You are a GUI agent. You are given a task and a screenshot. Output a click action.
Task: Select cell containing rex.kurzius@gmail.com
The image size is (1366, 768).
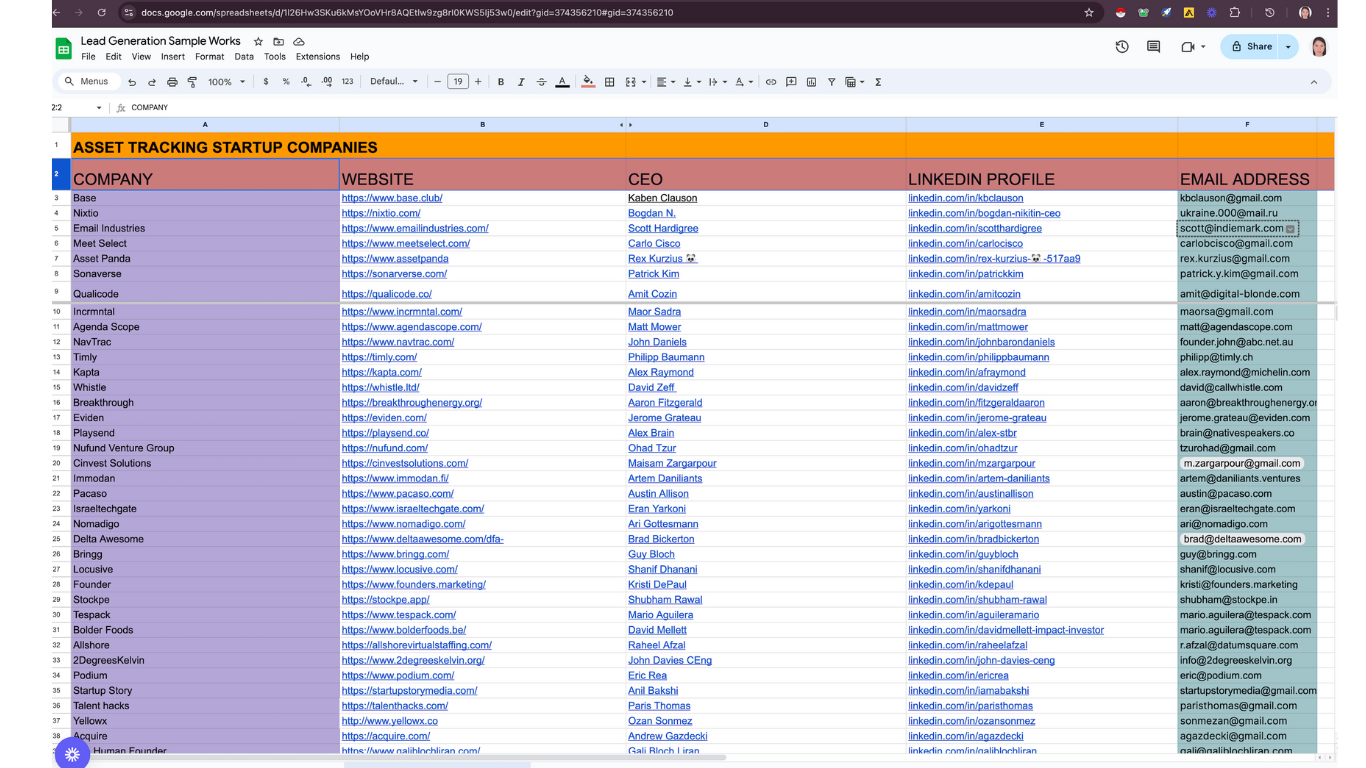1247,258
